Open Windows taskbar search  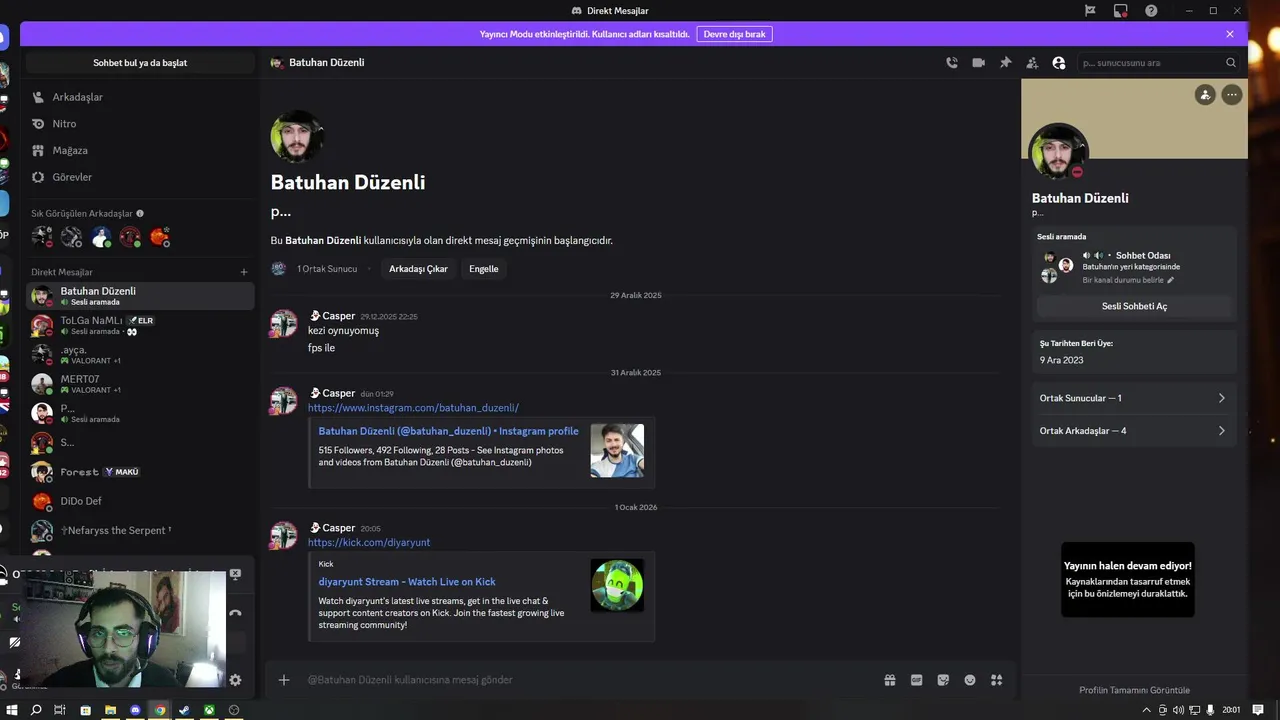(x=36, y=710)
